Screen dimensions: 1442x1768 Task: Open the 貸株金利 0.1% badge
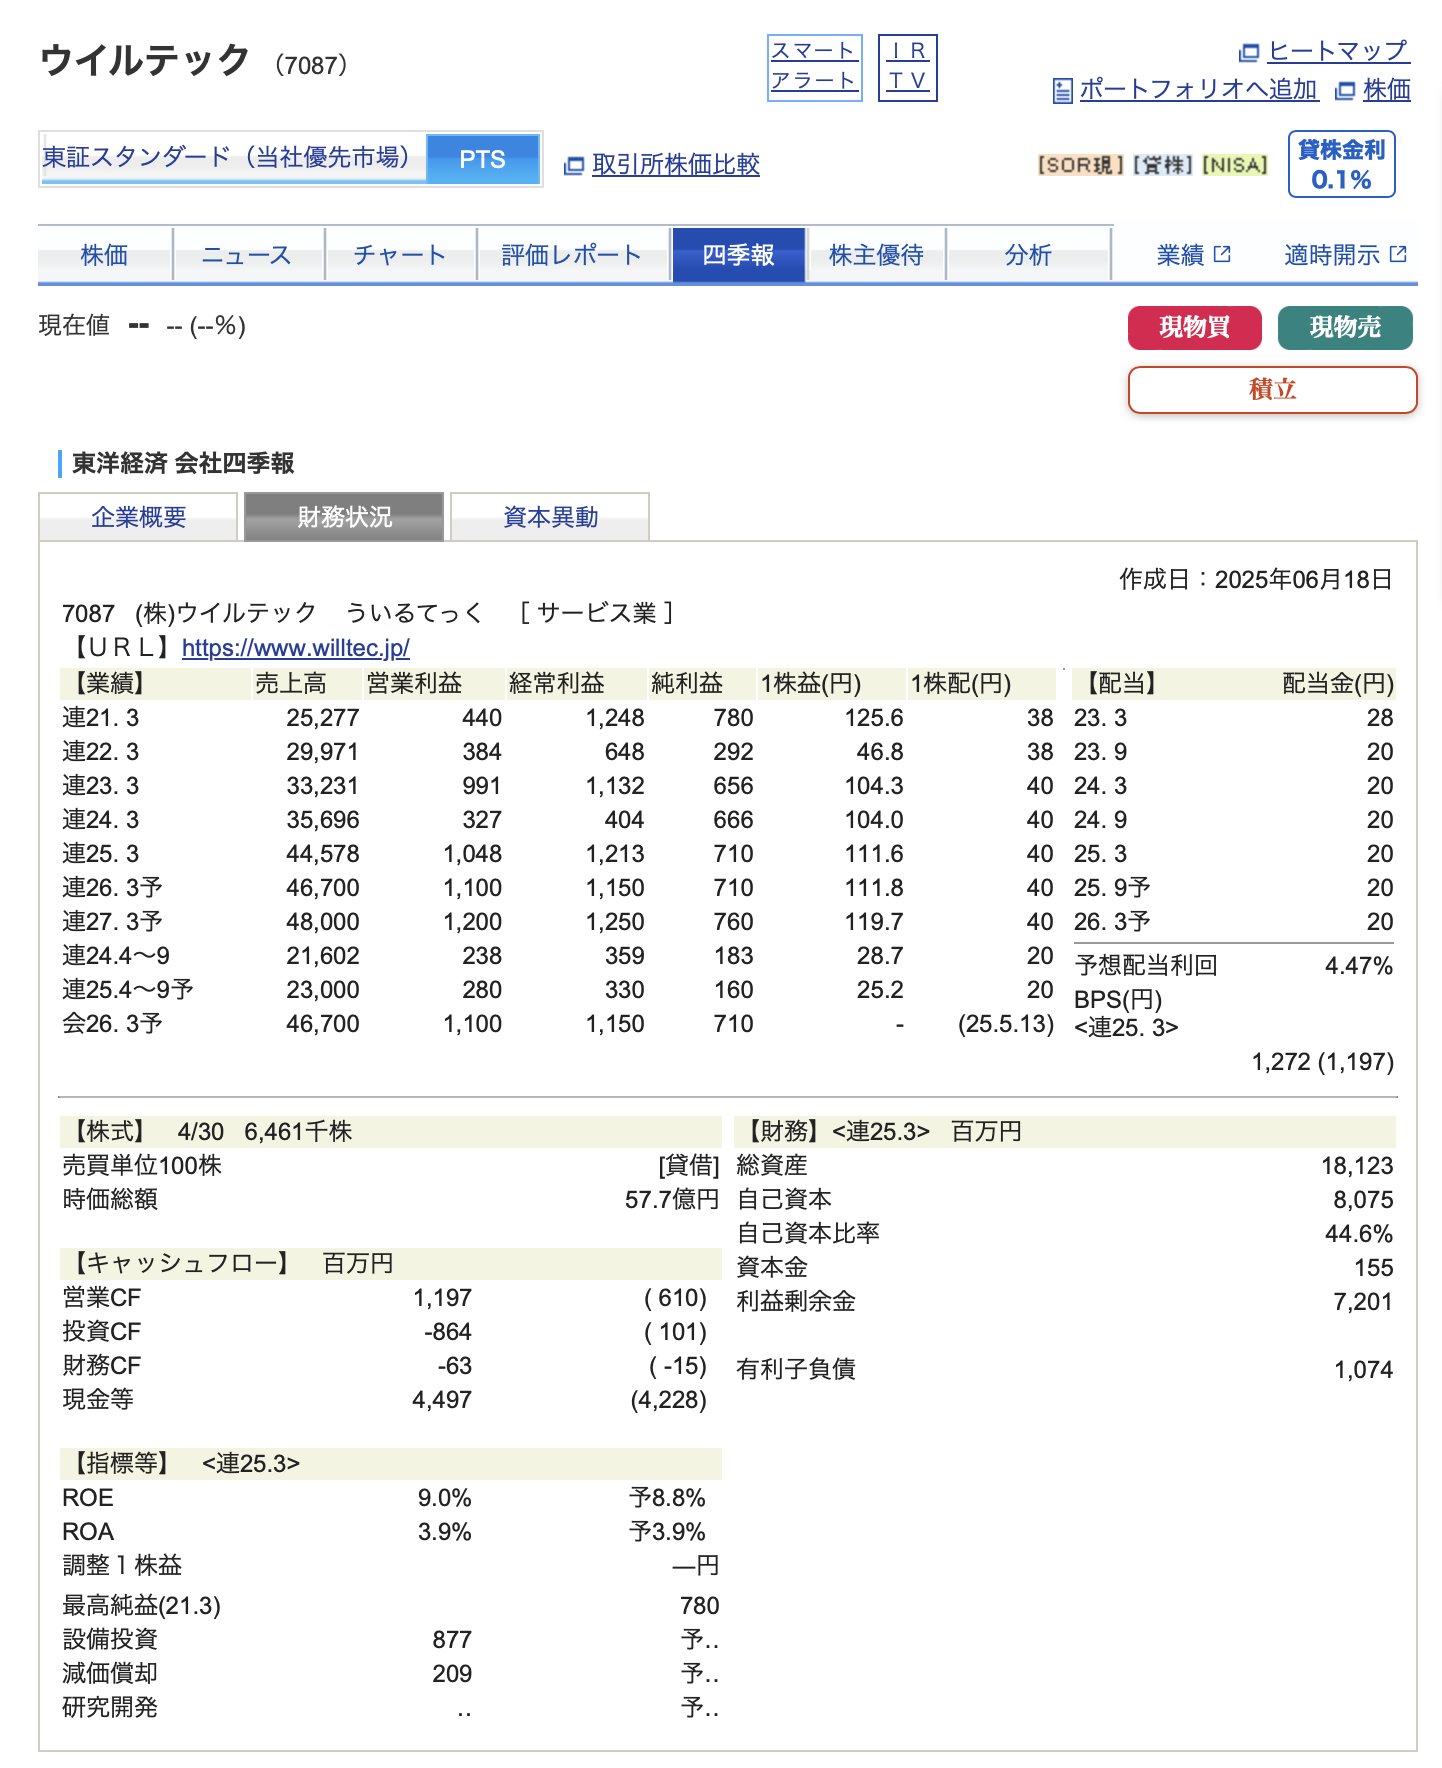(x=1341, y=164)
